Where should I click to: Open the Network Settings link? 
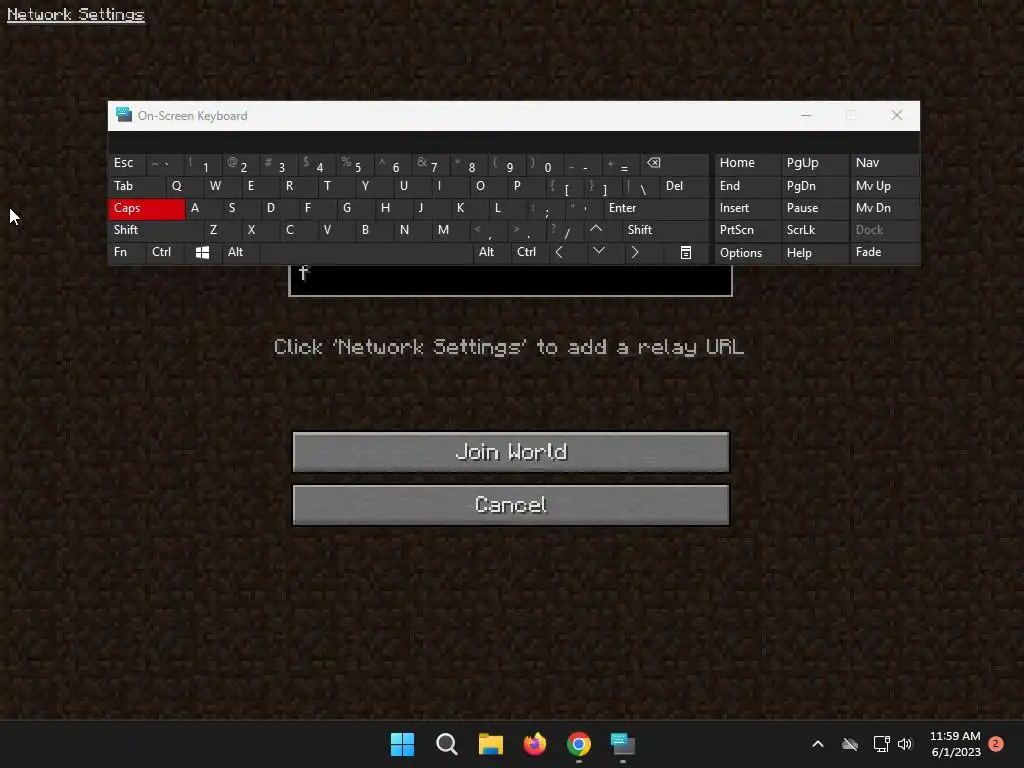point(76,14)
